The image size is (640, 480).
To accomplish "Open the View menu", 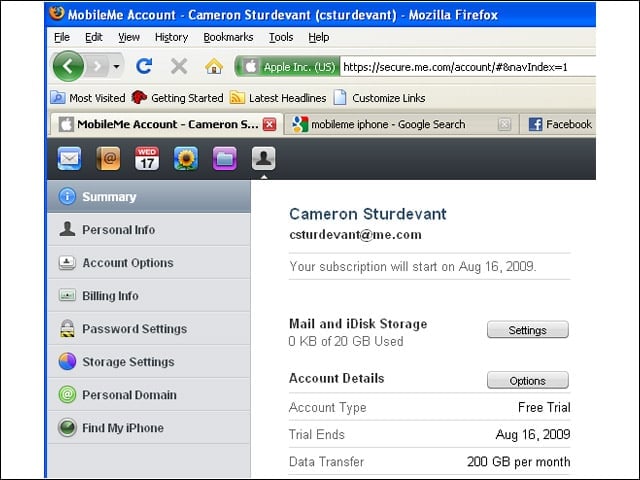I will (129, 37).
